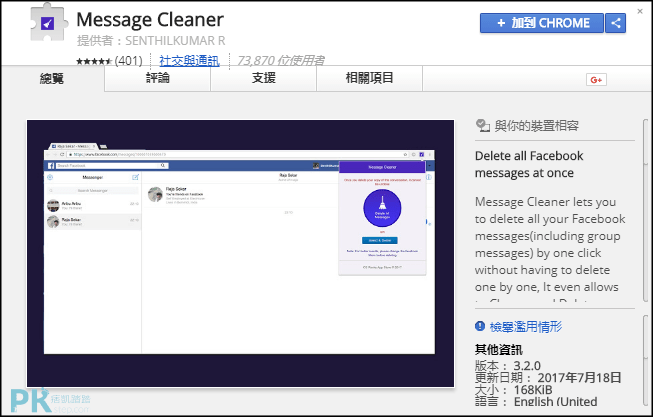Click the additional info section scrollbar
653x417 pixels.
(x=648, y=362)
